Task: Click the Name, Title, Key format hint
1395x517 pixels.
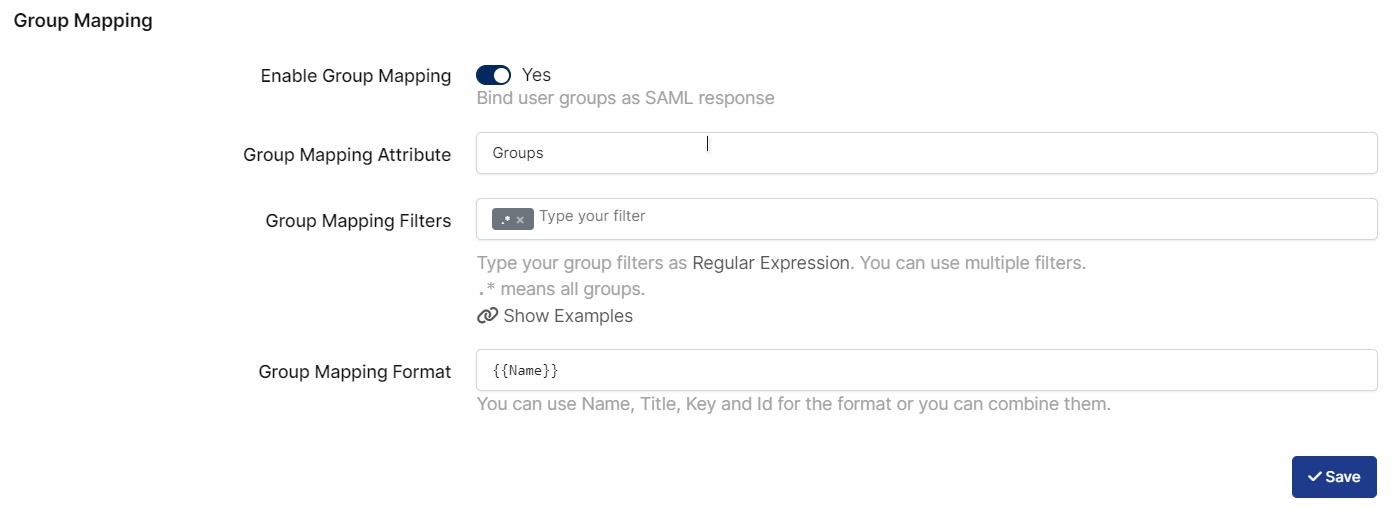Action: pyautogui.click(x=793, y=405)
